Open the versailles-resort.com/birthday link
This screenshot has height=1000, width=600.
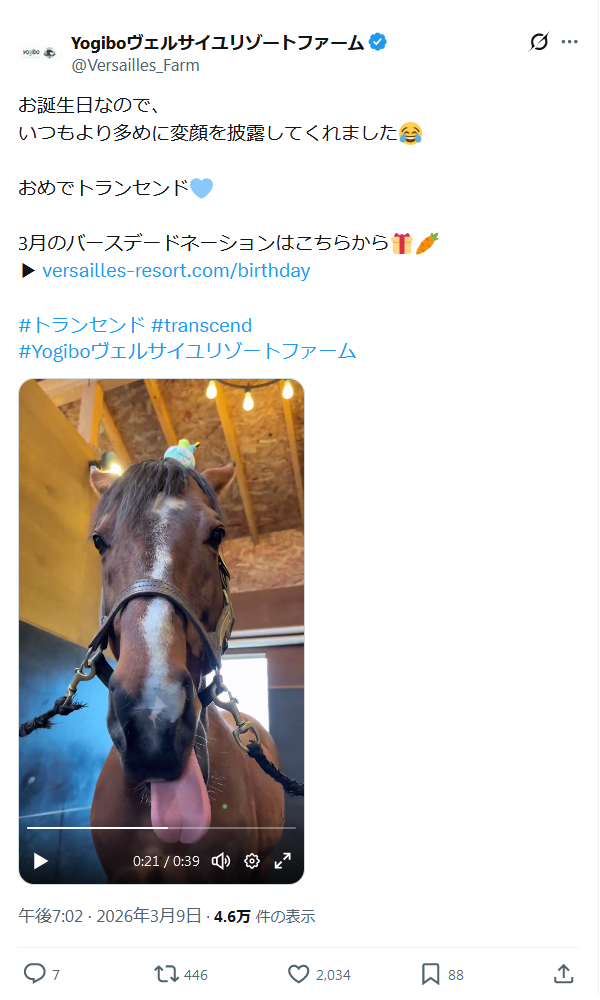tap(176, 270)
